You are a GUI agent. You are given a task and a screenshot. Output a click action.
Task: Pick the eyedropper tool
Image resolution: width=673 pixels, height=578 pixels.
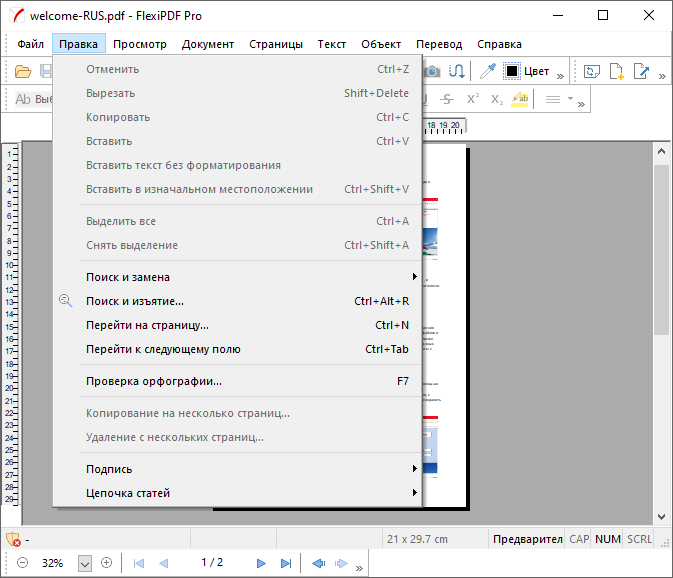[x=488, y=71]
